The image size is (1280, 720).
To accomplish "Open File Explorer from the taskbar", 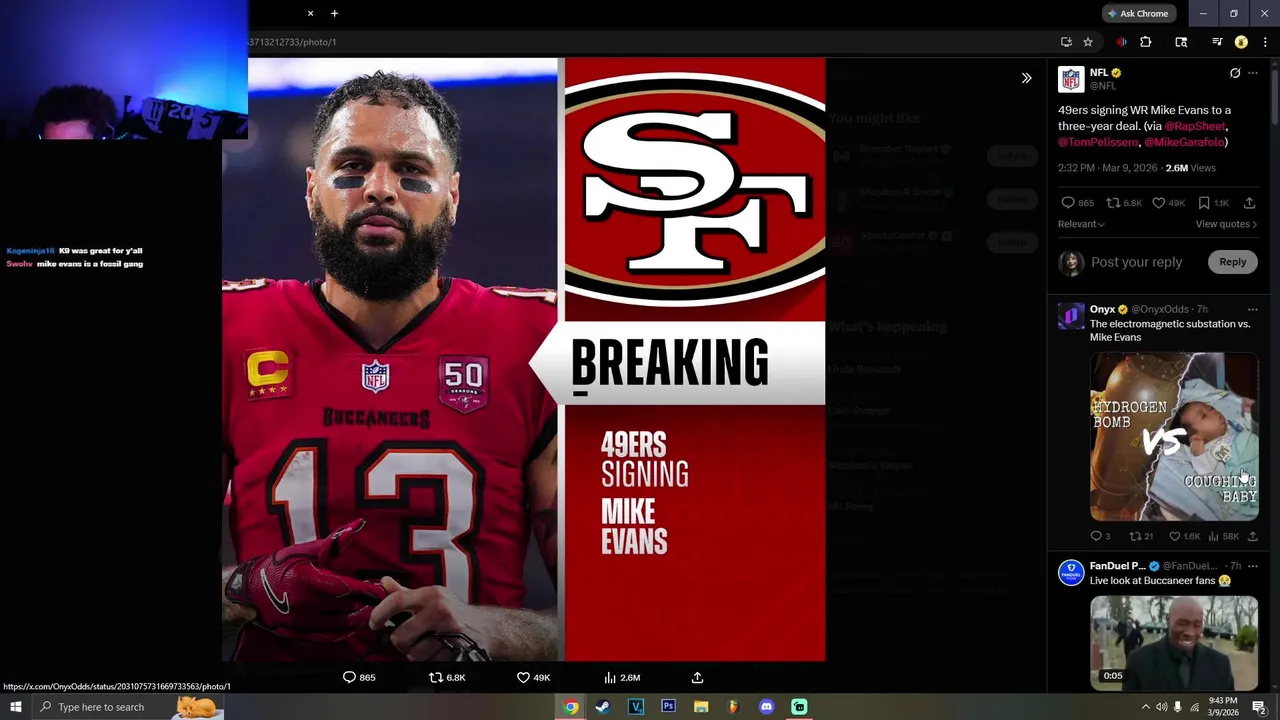I will (x=701, y=707).
